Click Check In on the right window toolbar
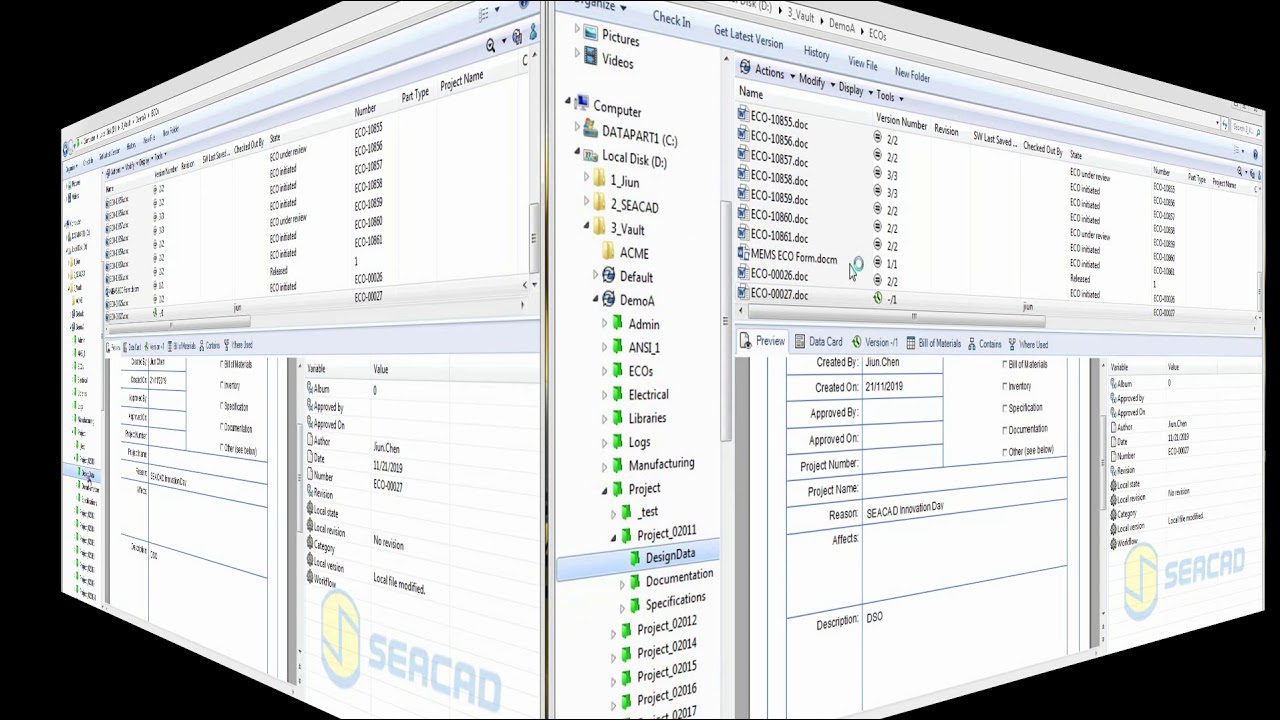The image size is (1280, 720). pyautogui.click(x=671, y=20)
